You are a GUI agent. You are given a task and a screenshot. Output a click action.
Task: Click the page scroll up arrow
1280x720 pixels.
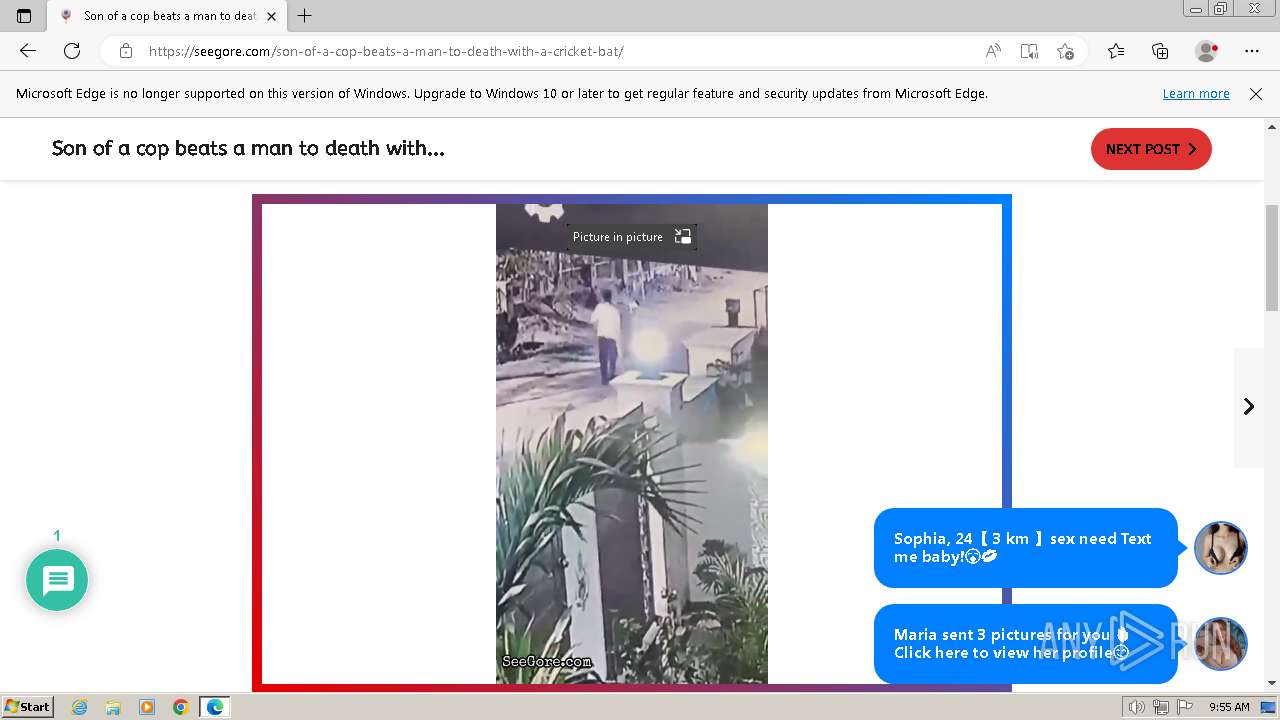pyautogui.click(x=1272, y=127)
